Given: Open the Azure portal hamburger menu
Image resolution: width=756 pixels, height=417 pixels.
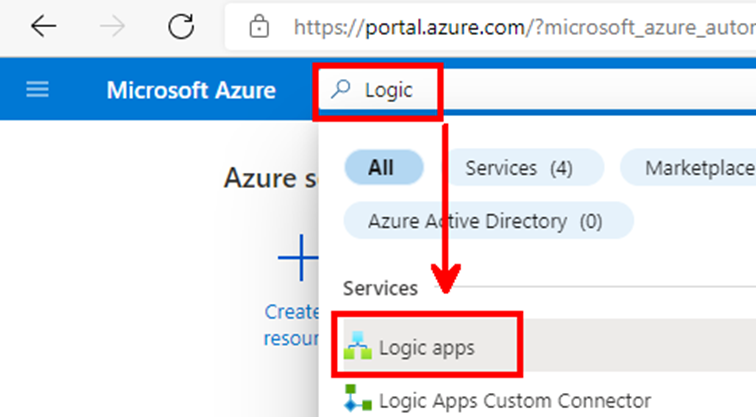Looking at the screenshot, I should pos(37,90).
